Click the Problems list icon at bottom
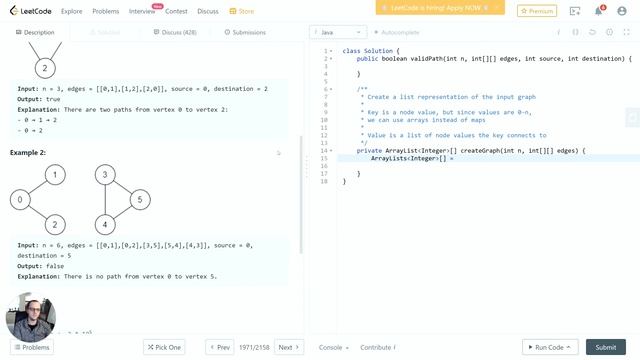Image resolution: width=640 pixels, height=360 pixels. [18, 347]
